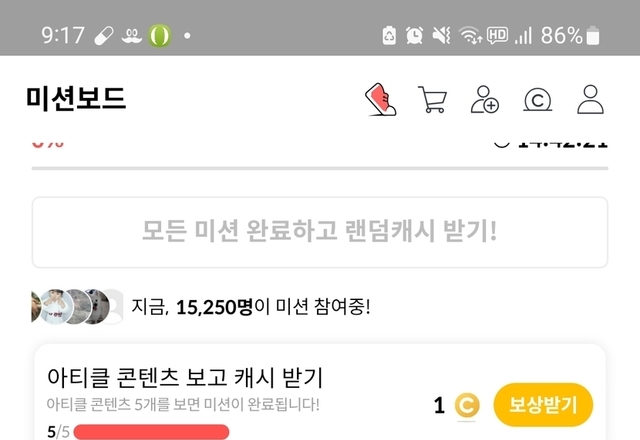Tap the invite friend icon

point(484,99)
